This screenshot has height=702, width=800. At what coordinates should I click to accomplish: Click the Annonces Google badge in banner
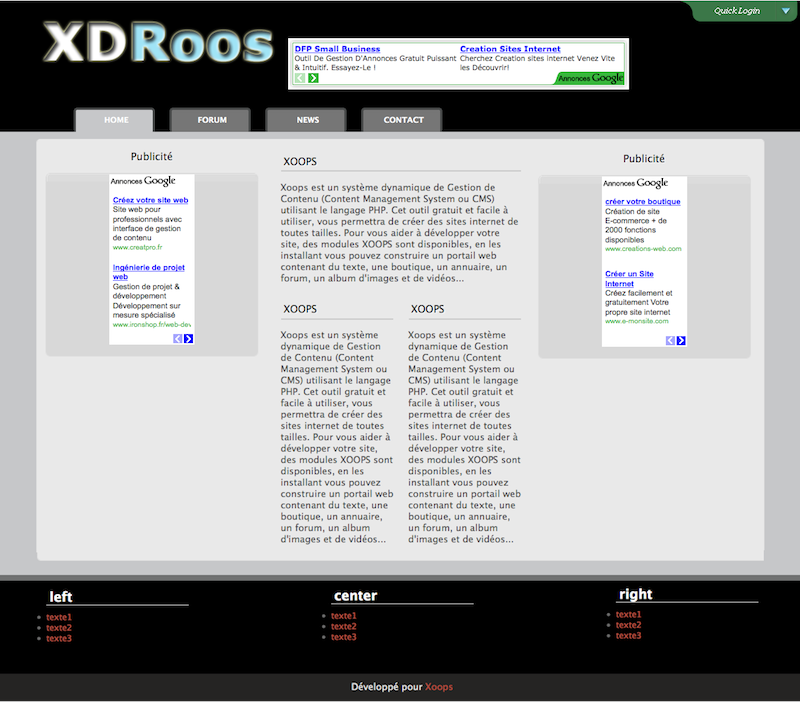590,78
